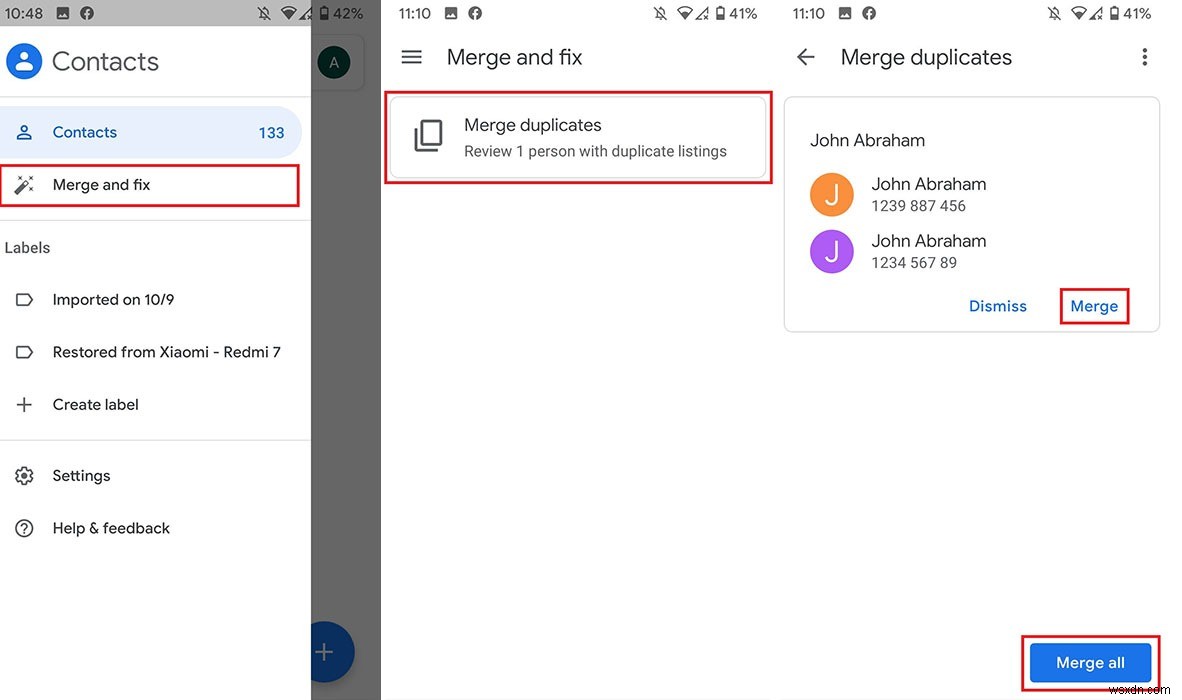Dismiss the John Abraham duplicate suggestion
This screenshot has height=700, width=1182.
click(x=997, y=306)
